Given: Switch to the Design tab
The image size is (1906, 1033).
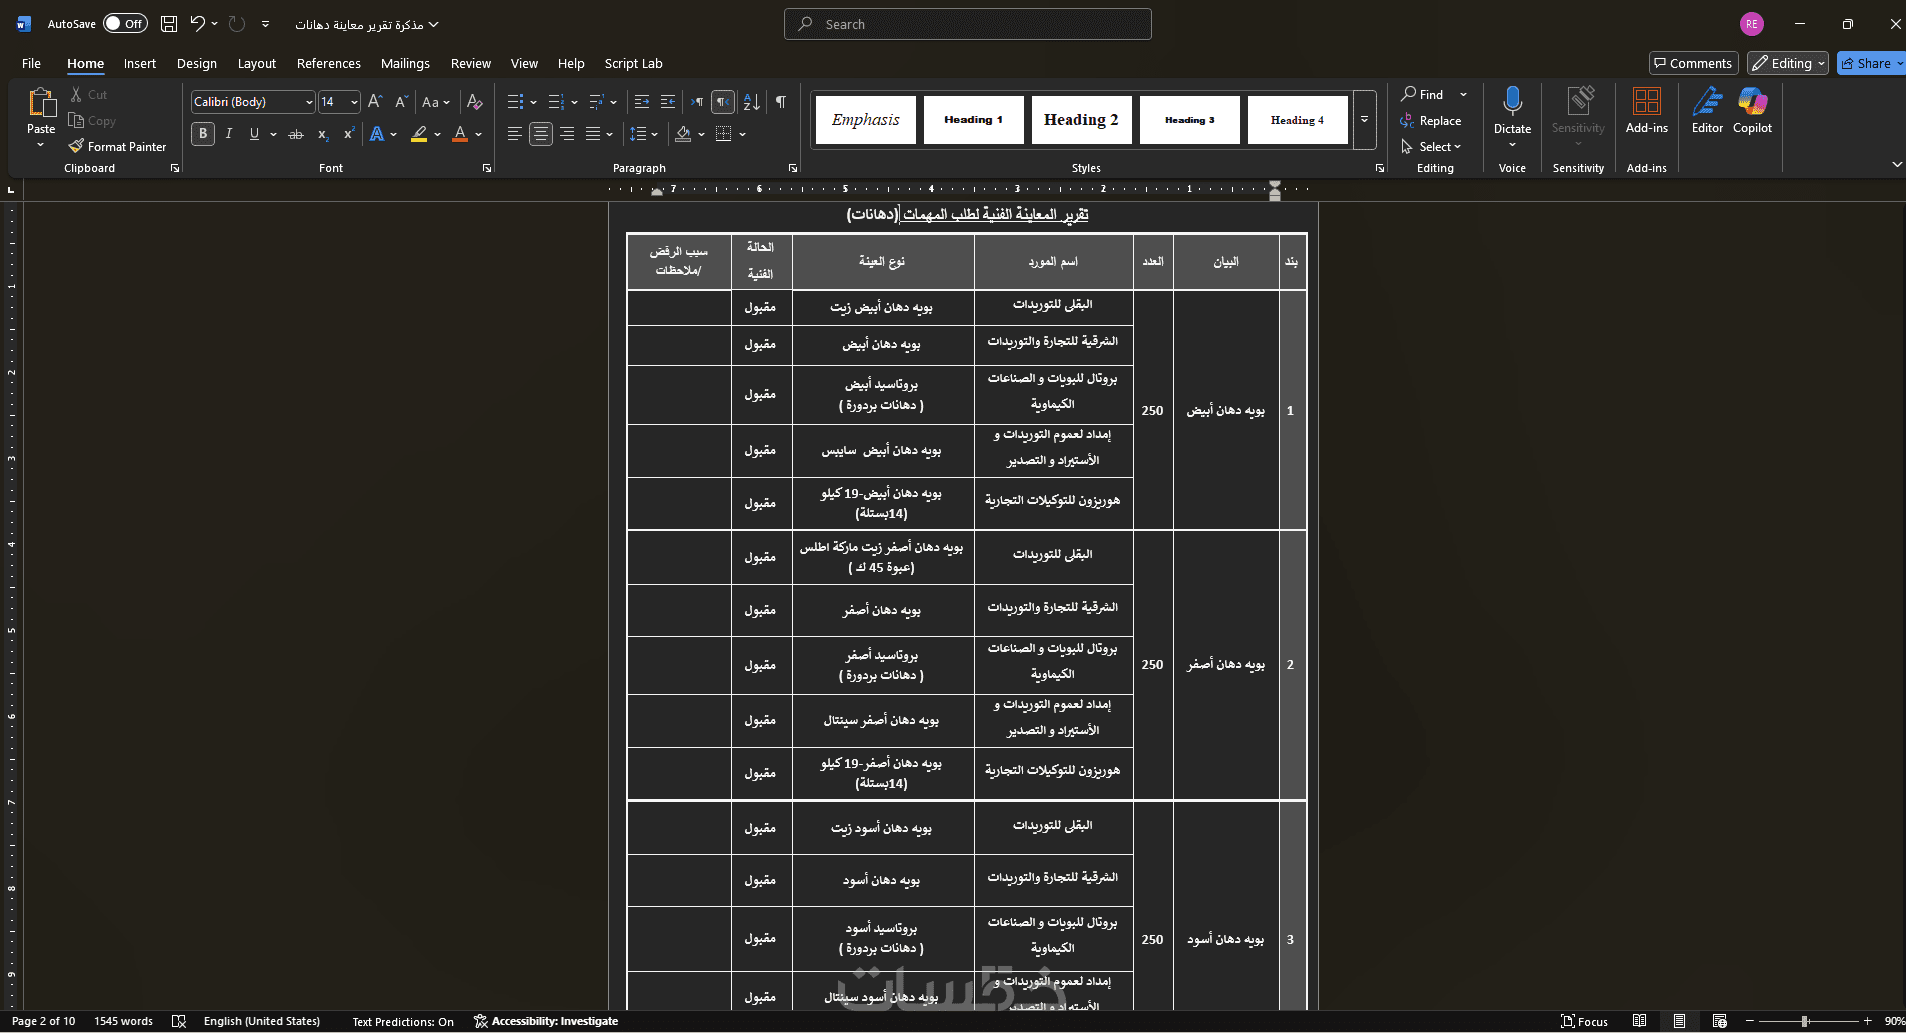Looking at the screenshot, I should tap(197, 63).
